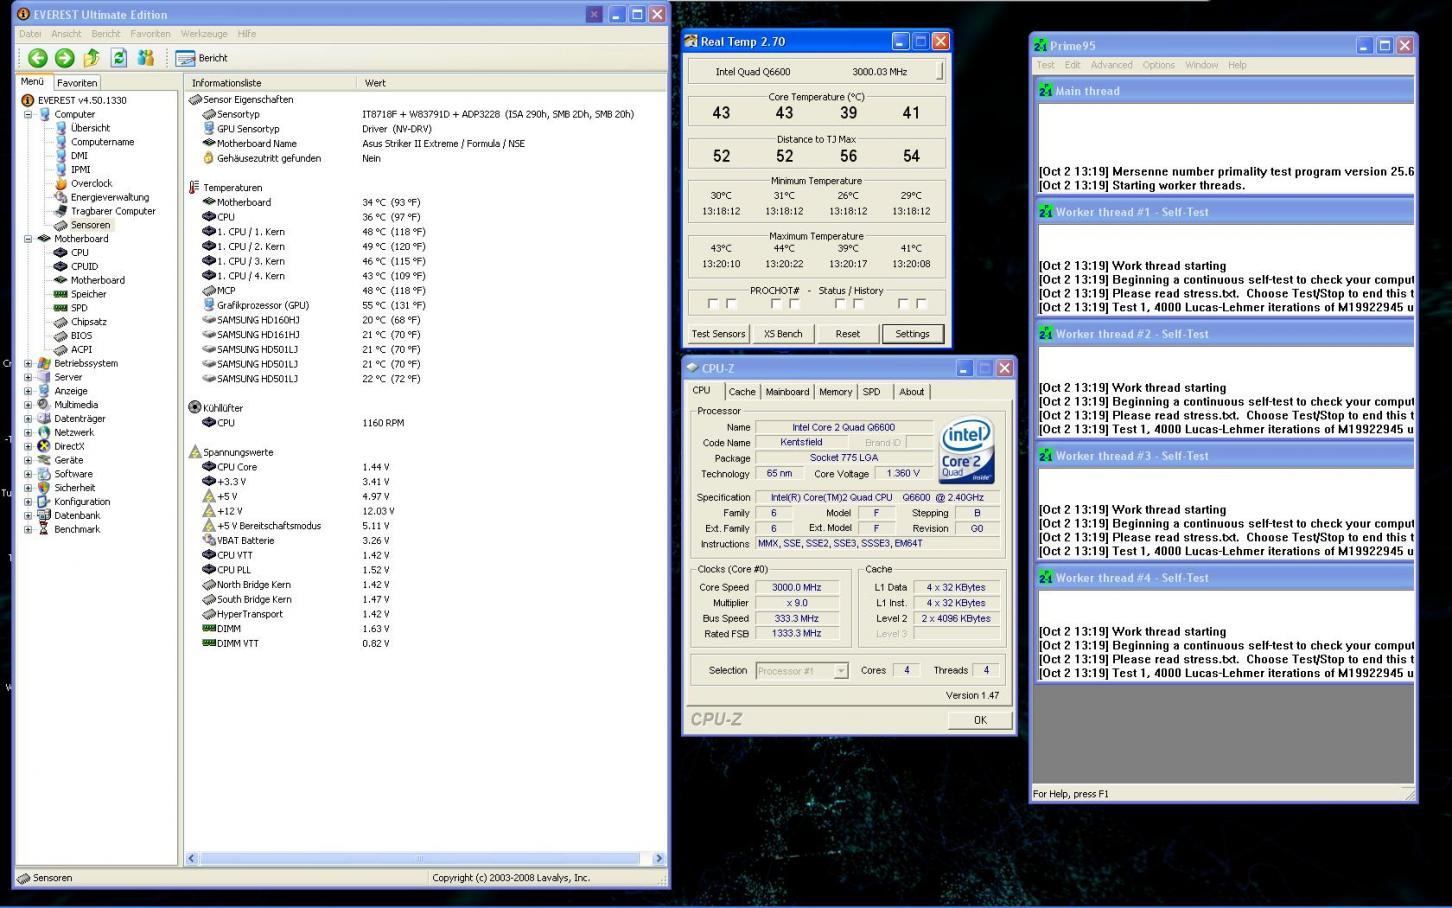Collapse the Motherboard tree node

coord(28,239)
